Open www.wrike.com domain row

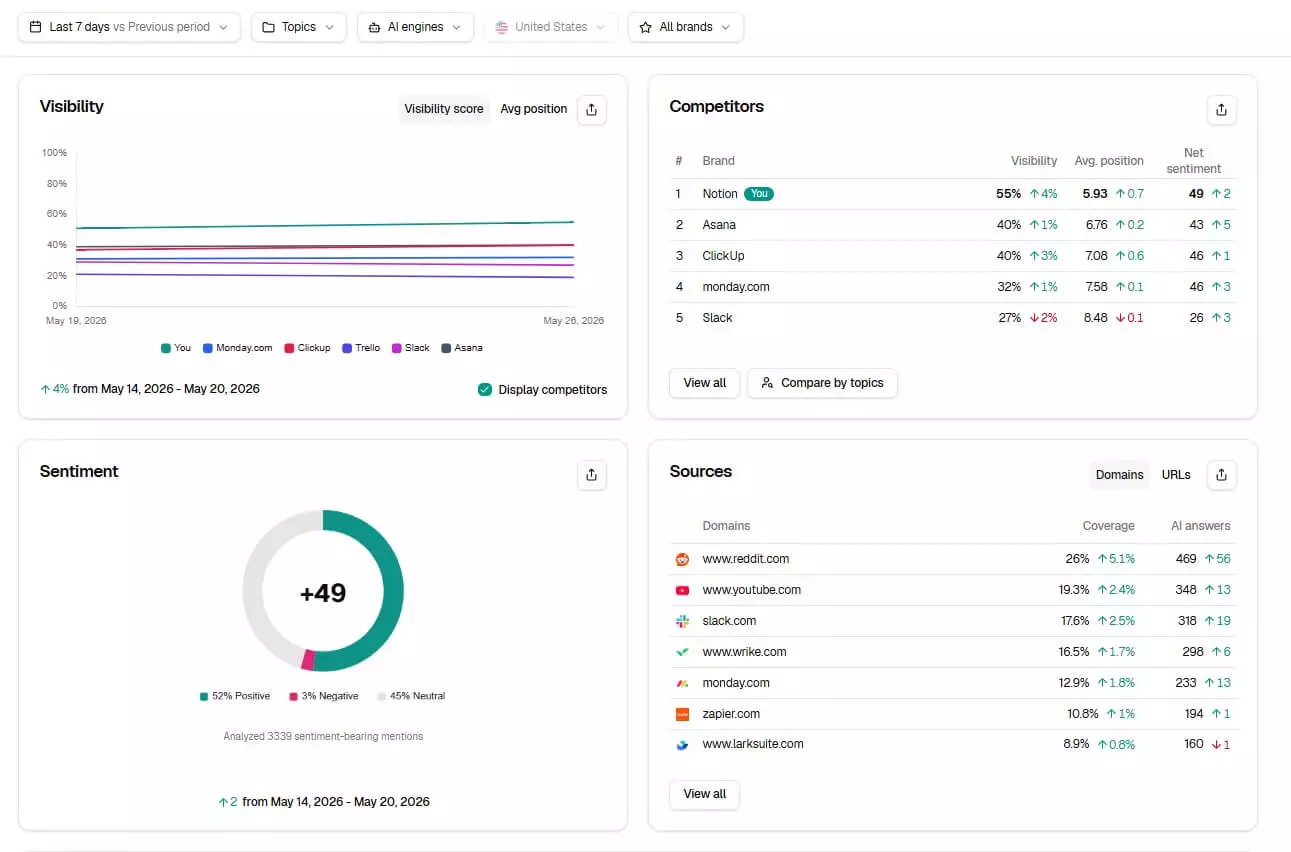(x=953, y=652)
